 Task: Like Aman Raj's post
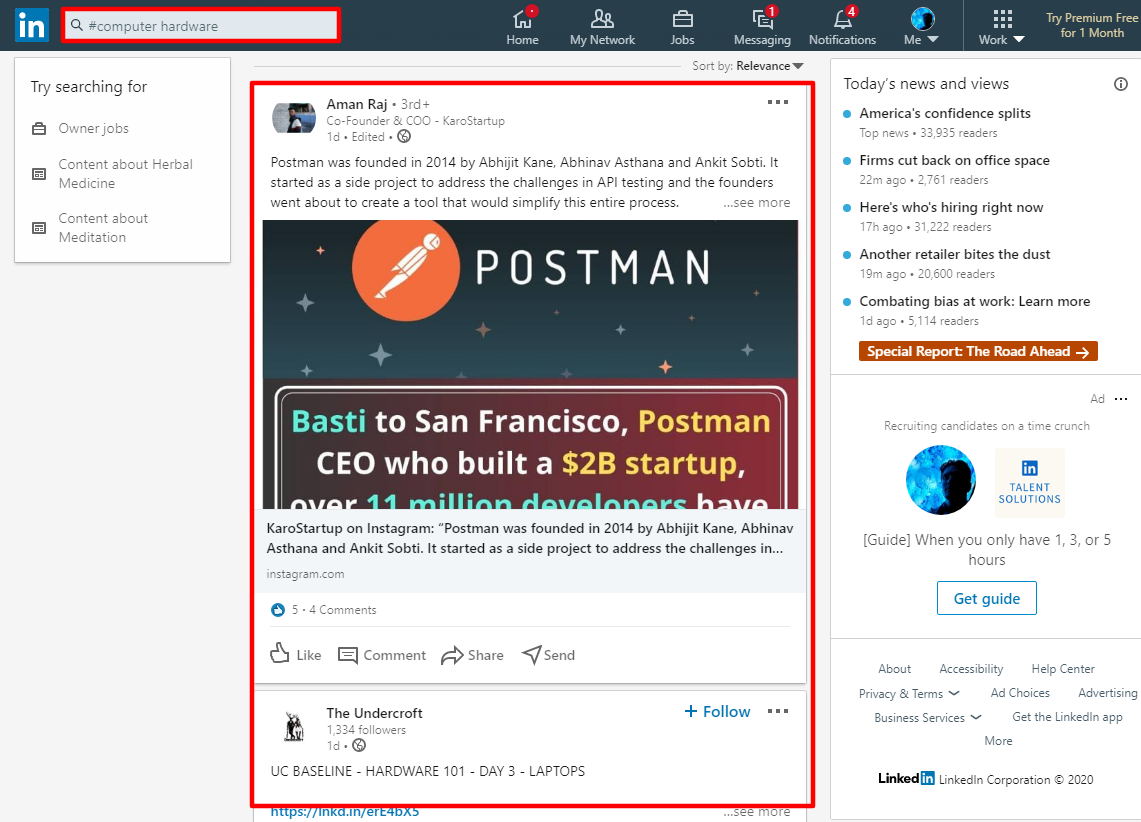click(295, 655)
